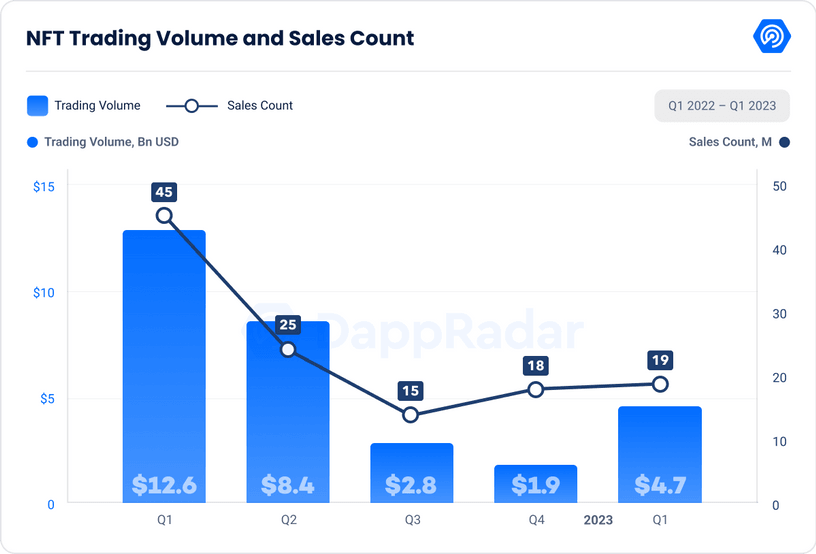Toggle the Sales Count legend series
816x554 pixels.
click(x=229, y=105)
